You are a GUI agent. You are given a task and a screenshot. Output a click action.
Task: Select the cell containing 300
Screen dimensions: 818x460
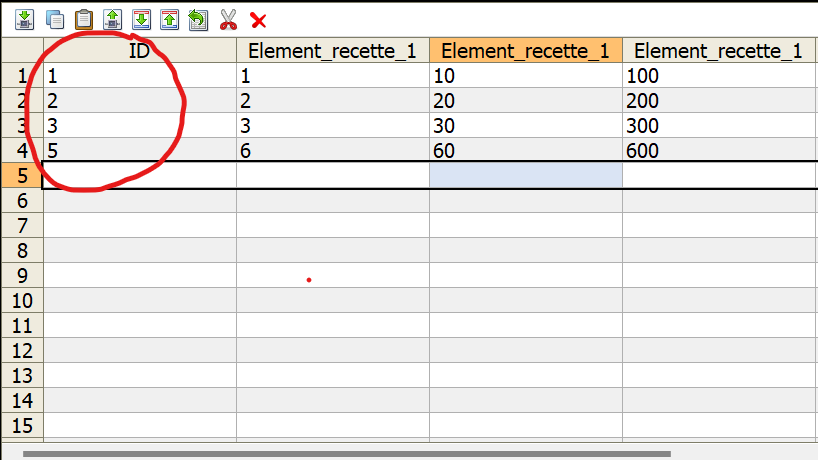coord(720,126)
